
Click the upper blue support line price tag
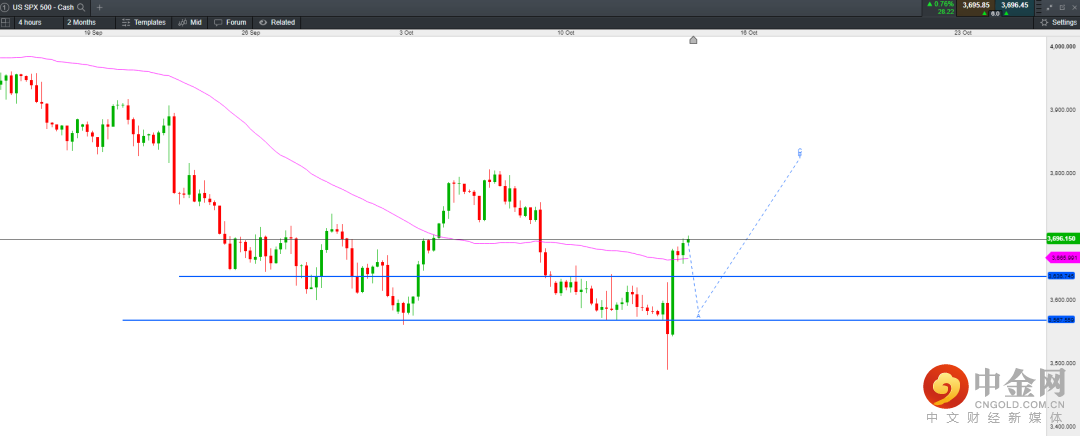(x=1061, y=276)
